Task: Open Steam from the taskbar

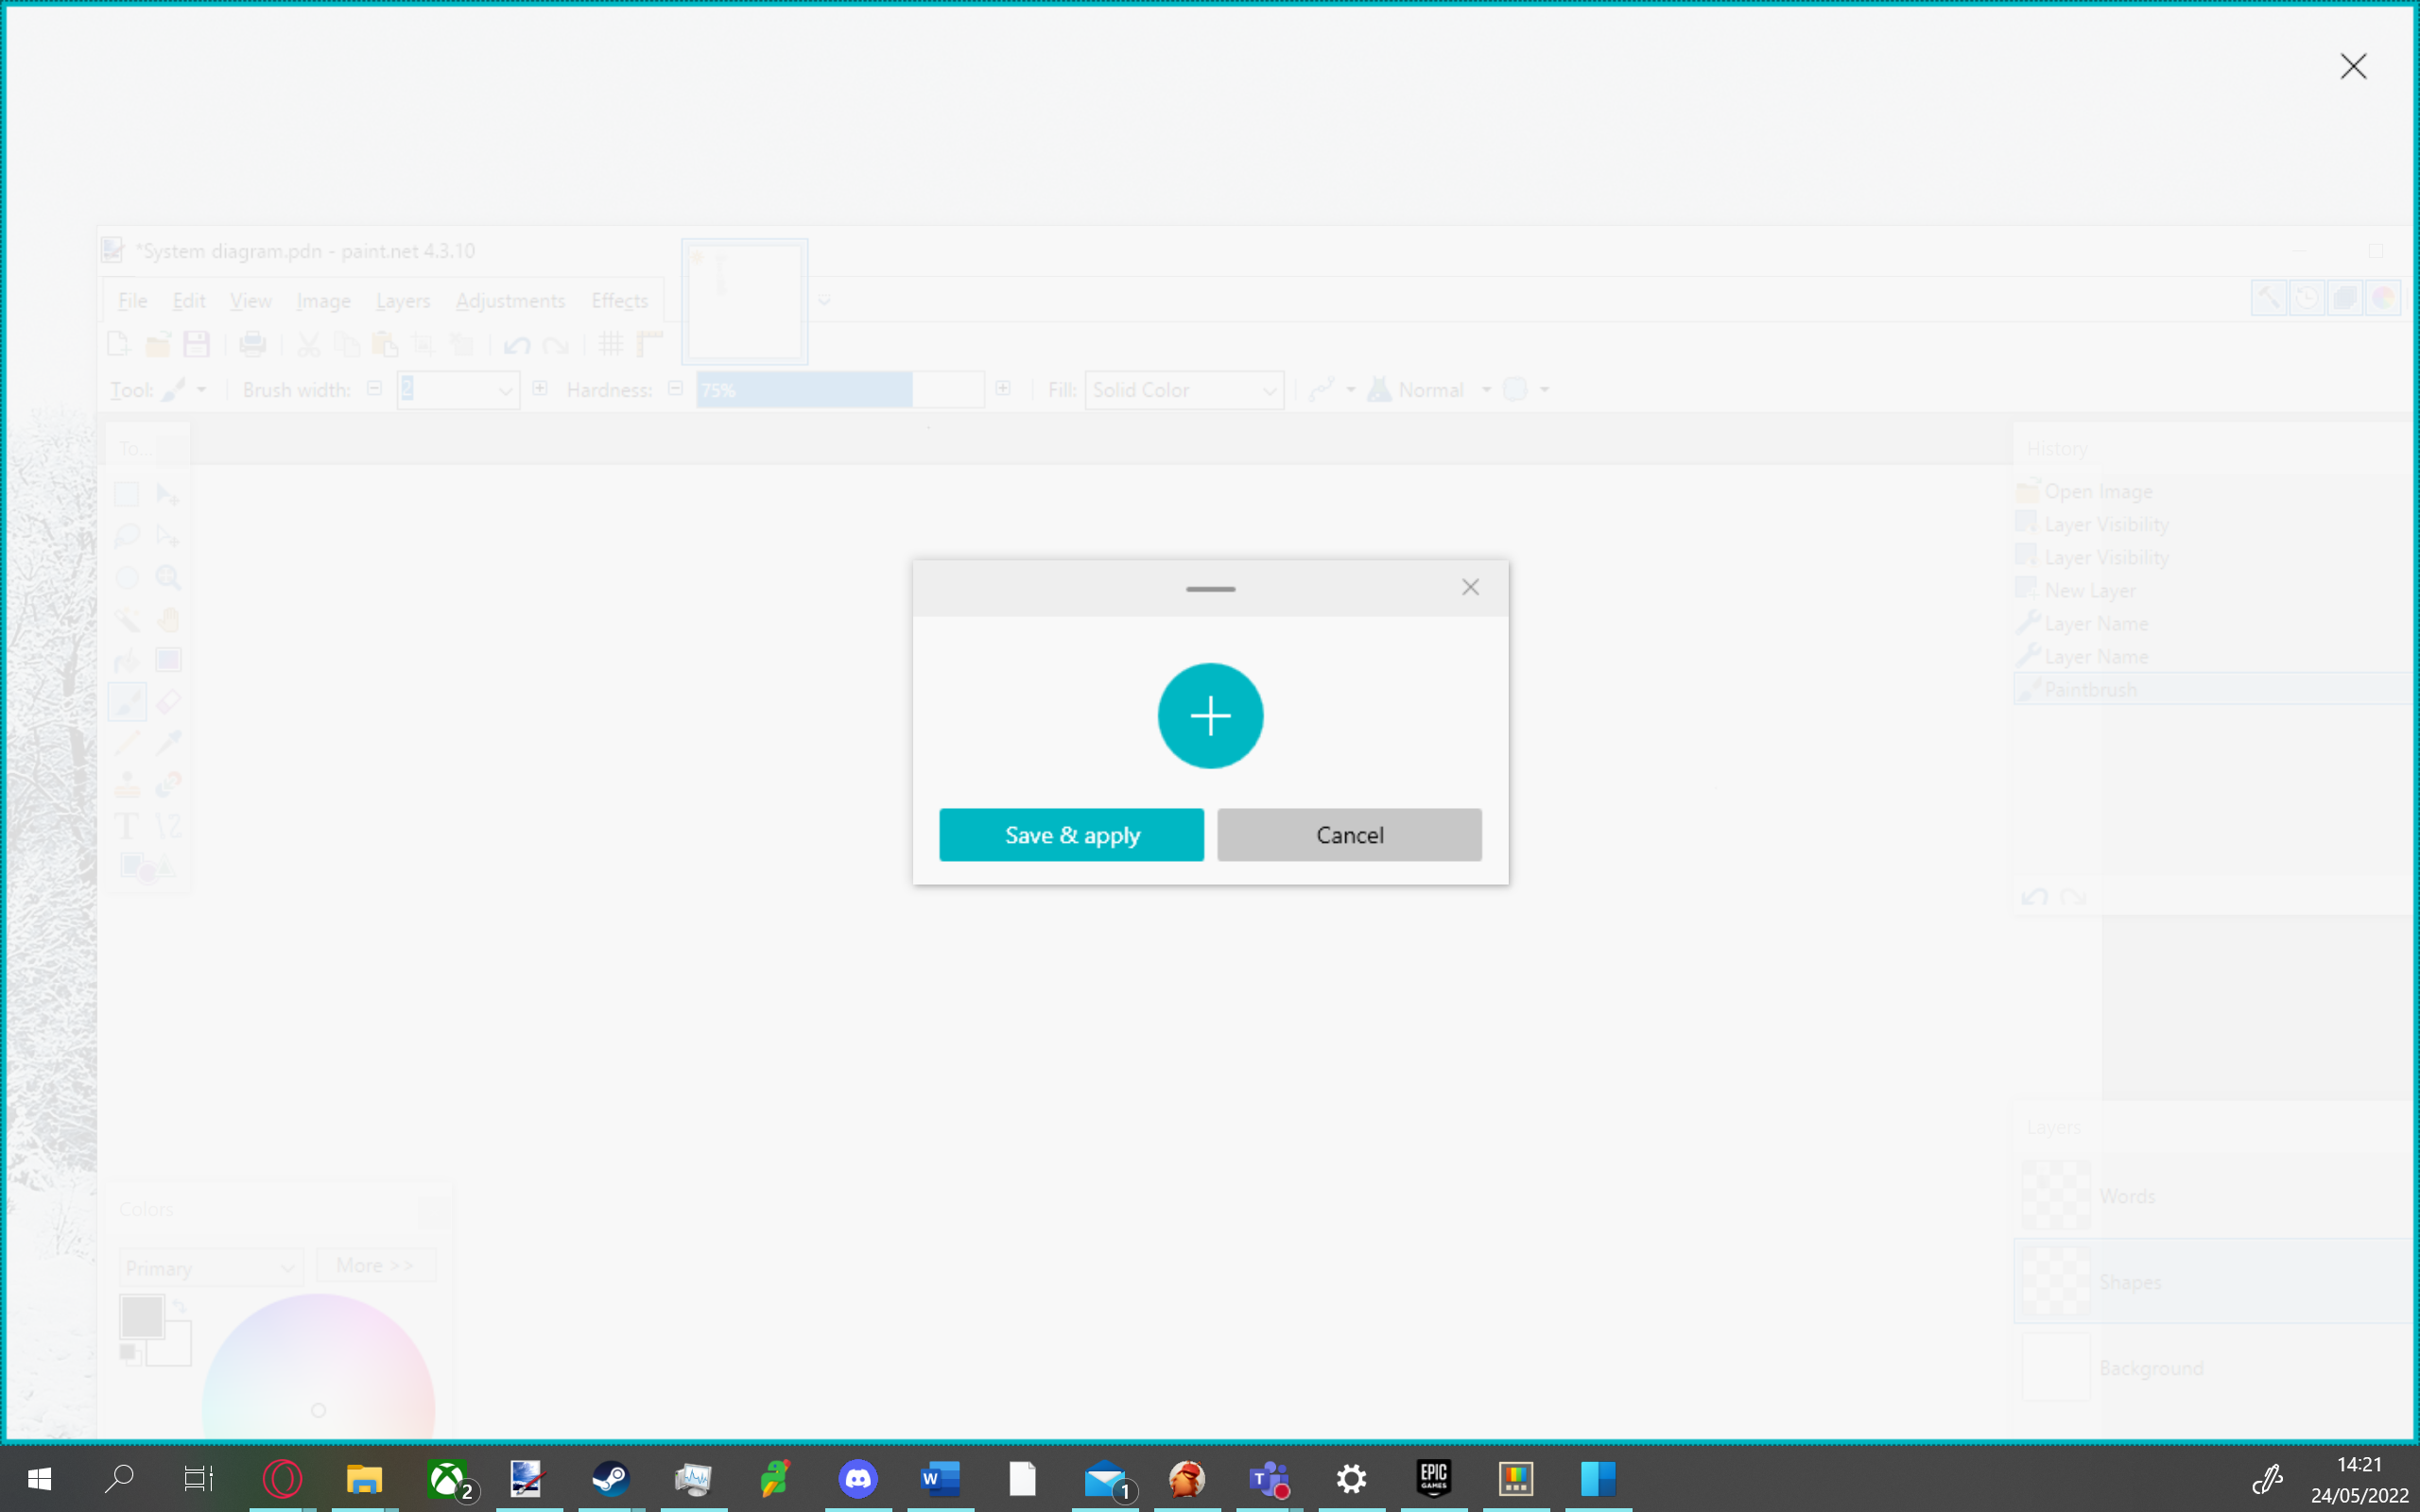Action: pyautogui.click(x=610, y=1478)
